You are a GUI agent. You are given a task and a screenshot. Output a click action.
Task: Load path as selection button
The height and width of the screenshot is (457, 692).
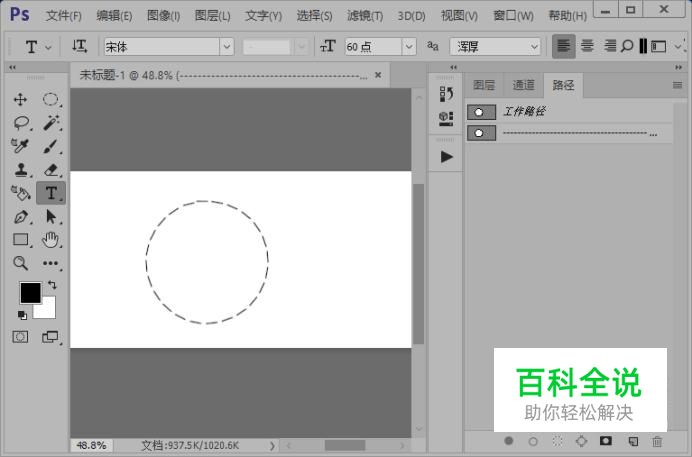(x=556, y=441)
